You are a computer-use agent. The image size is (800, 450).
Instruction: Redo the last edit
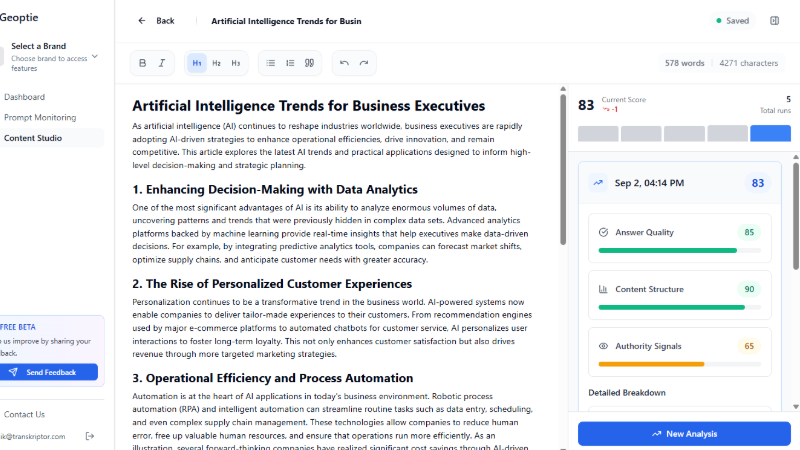(364, 63)
